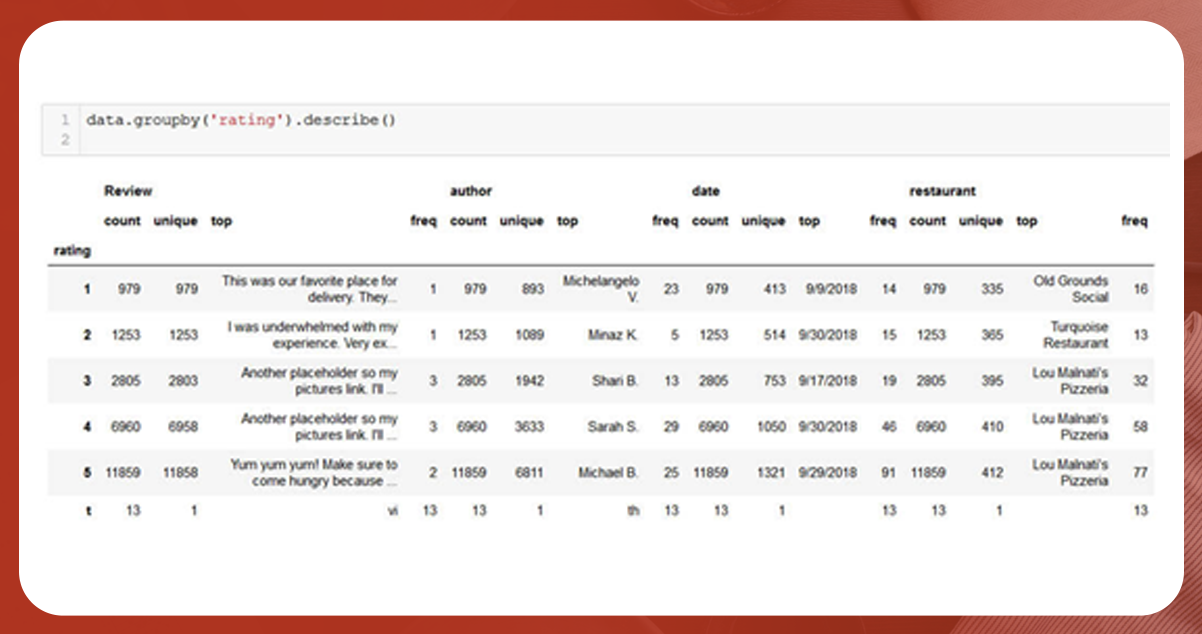This screenshot has height=634, width=1202.
Task: Click the row labeled t
Action: pos(87,510)
